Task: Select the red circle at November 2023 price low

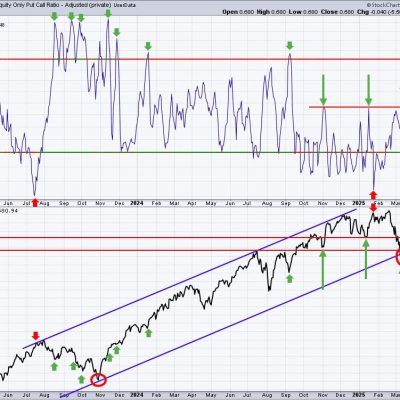Action: point(99,380)
